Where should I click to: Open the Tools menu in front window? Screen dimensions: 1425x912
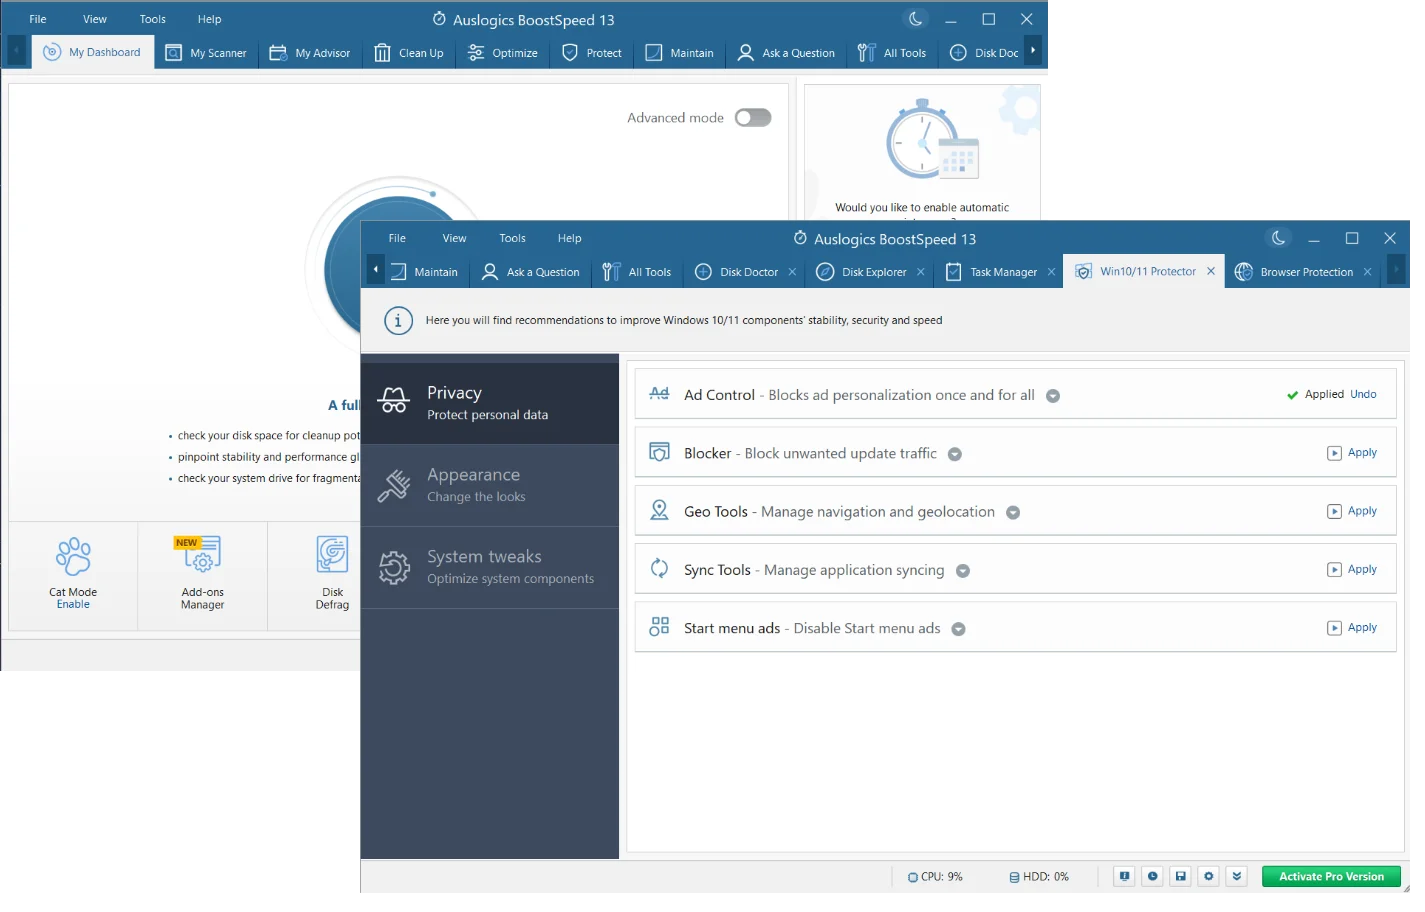click(512, 238)
